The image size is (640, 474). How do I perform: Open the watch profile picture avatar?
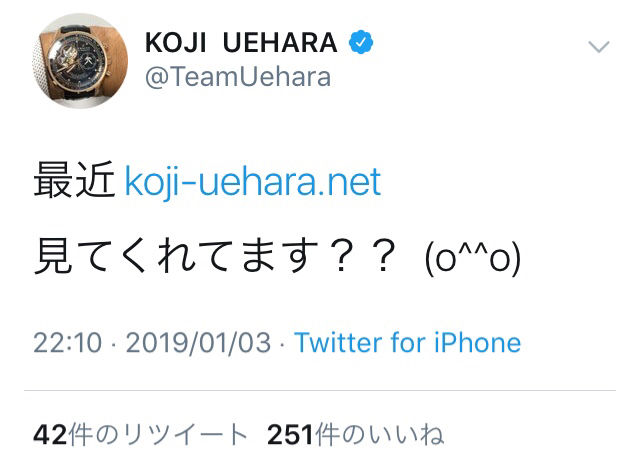click(x=84, y=62)
